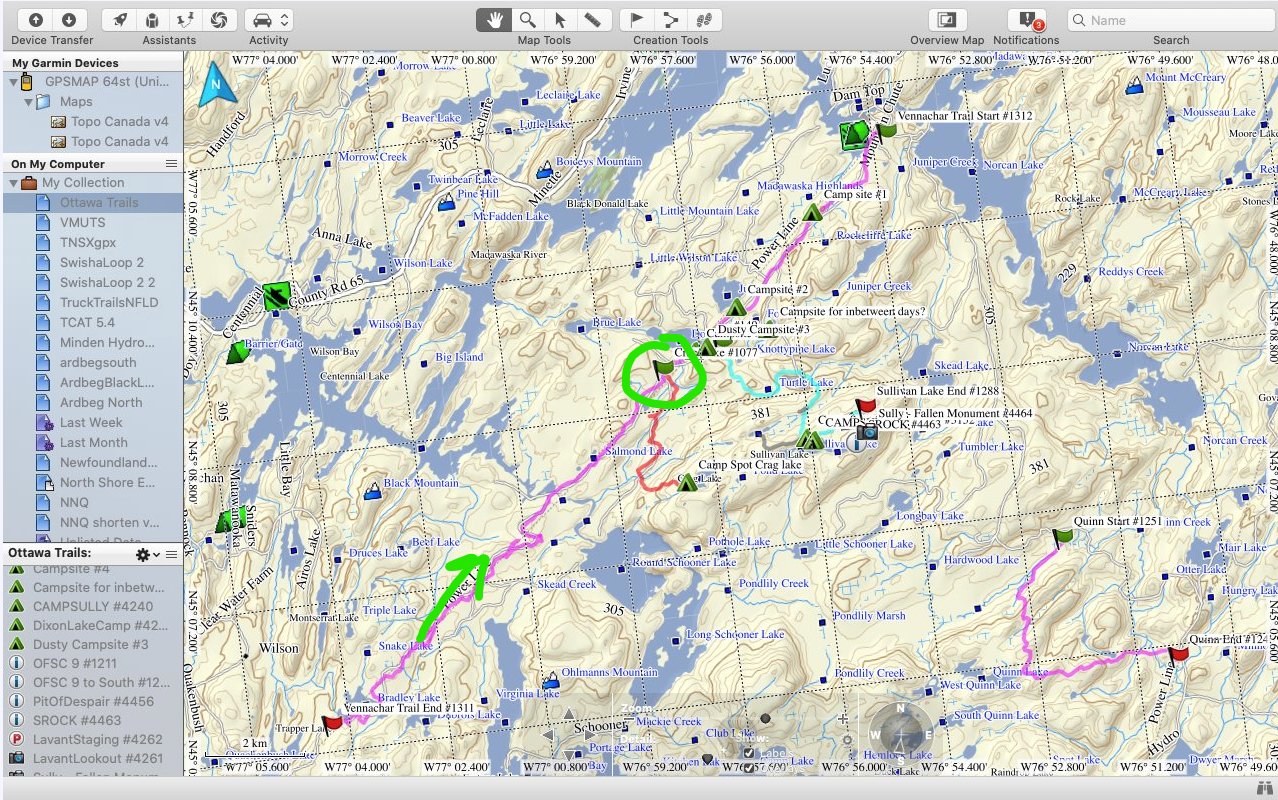Click the Campsite #2 tent marker
The height and width of the screenshot is (800, 1278).
pos(736,307)
